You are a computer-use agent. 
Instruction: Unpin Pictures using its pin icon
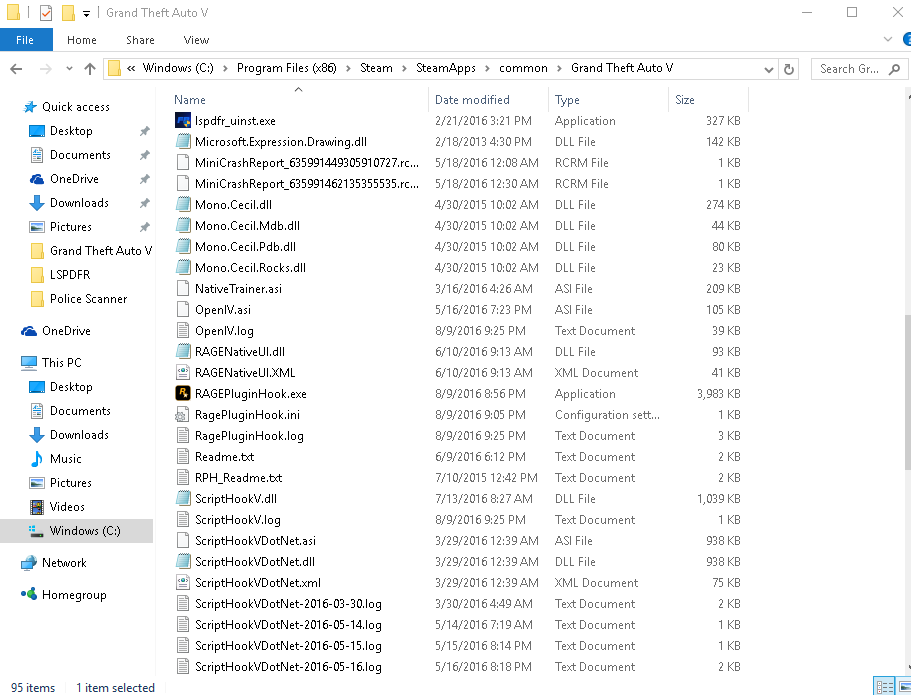[x=145, y=227]
